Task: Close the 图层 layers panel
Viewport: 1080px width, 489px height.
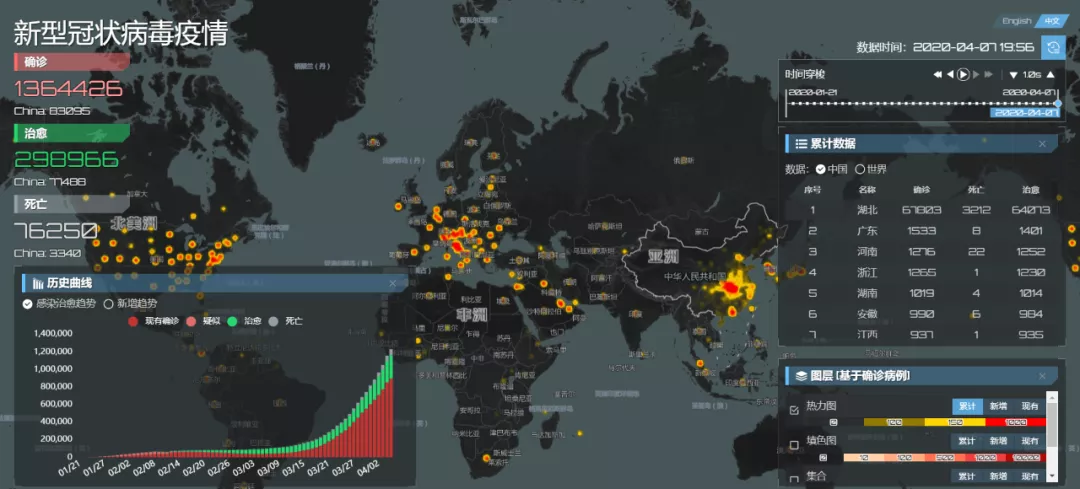Action: pos(1042,376)
